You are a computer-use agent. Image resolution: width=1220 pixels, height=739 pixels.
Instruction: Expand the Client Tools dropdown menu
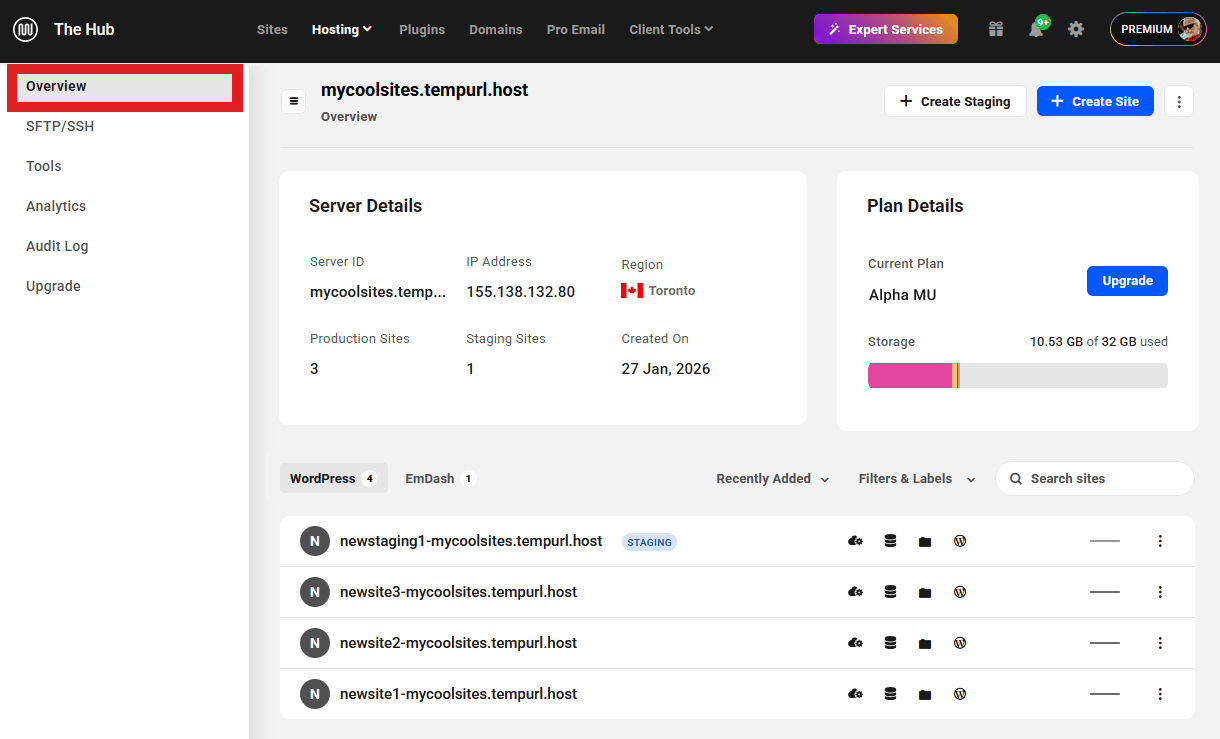click(671, 29)
